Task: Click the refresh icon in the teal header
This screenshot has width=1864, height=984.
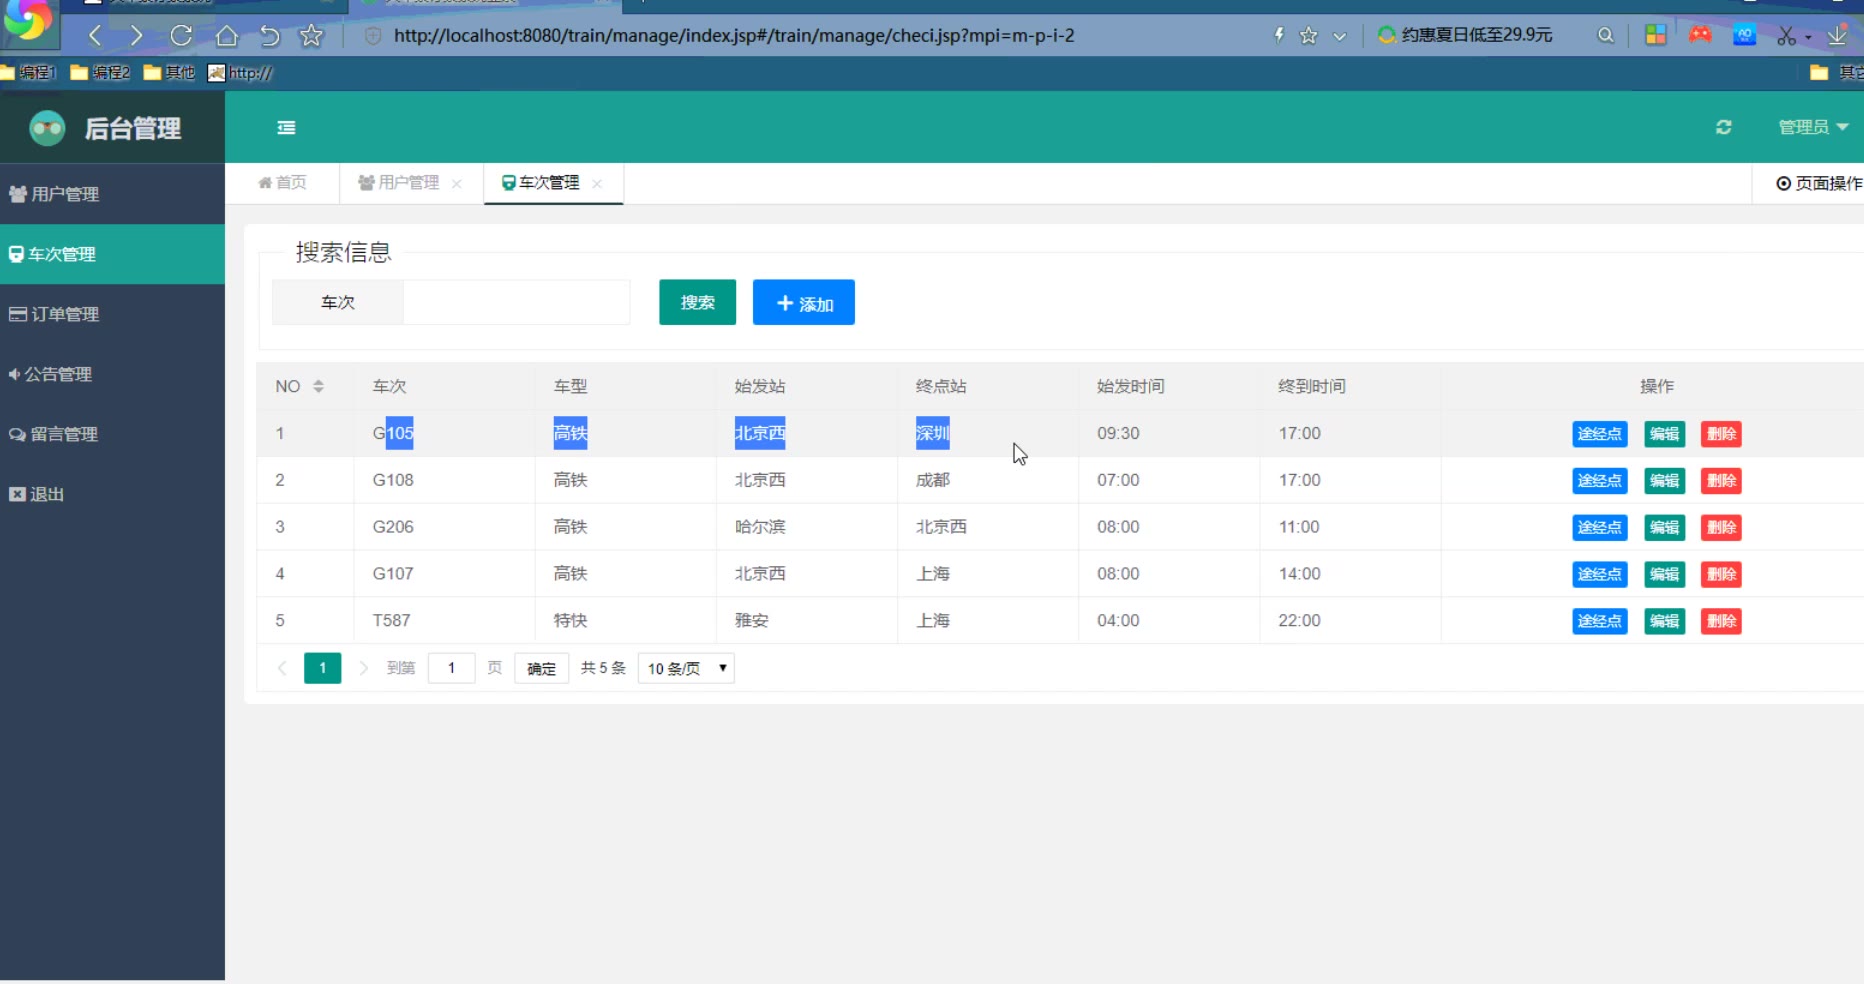Action: 1723,127
